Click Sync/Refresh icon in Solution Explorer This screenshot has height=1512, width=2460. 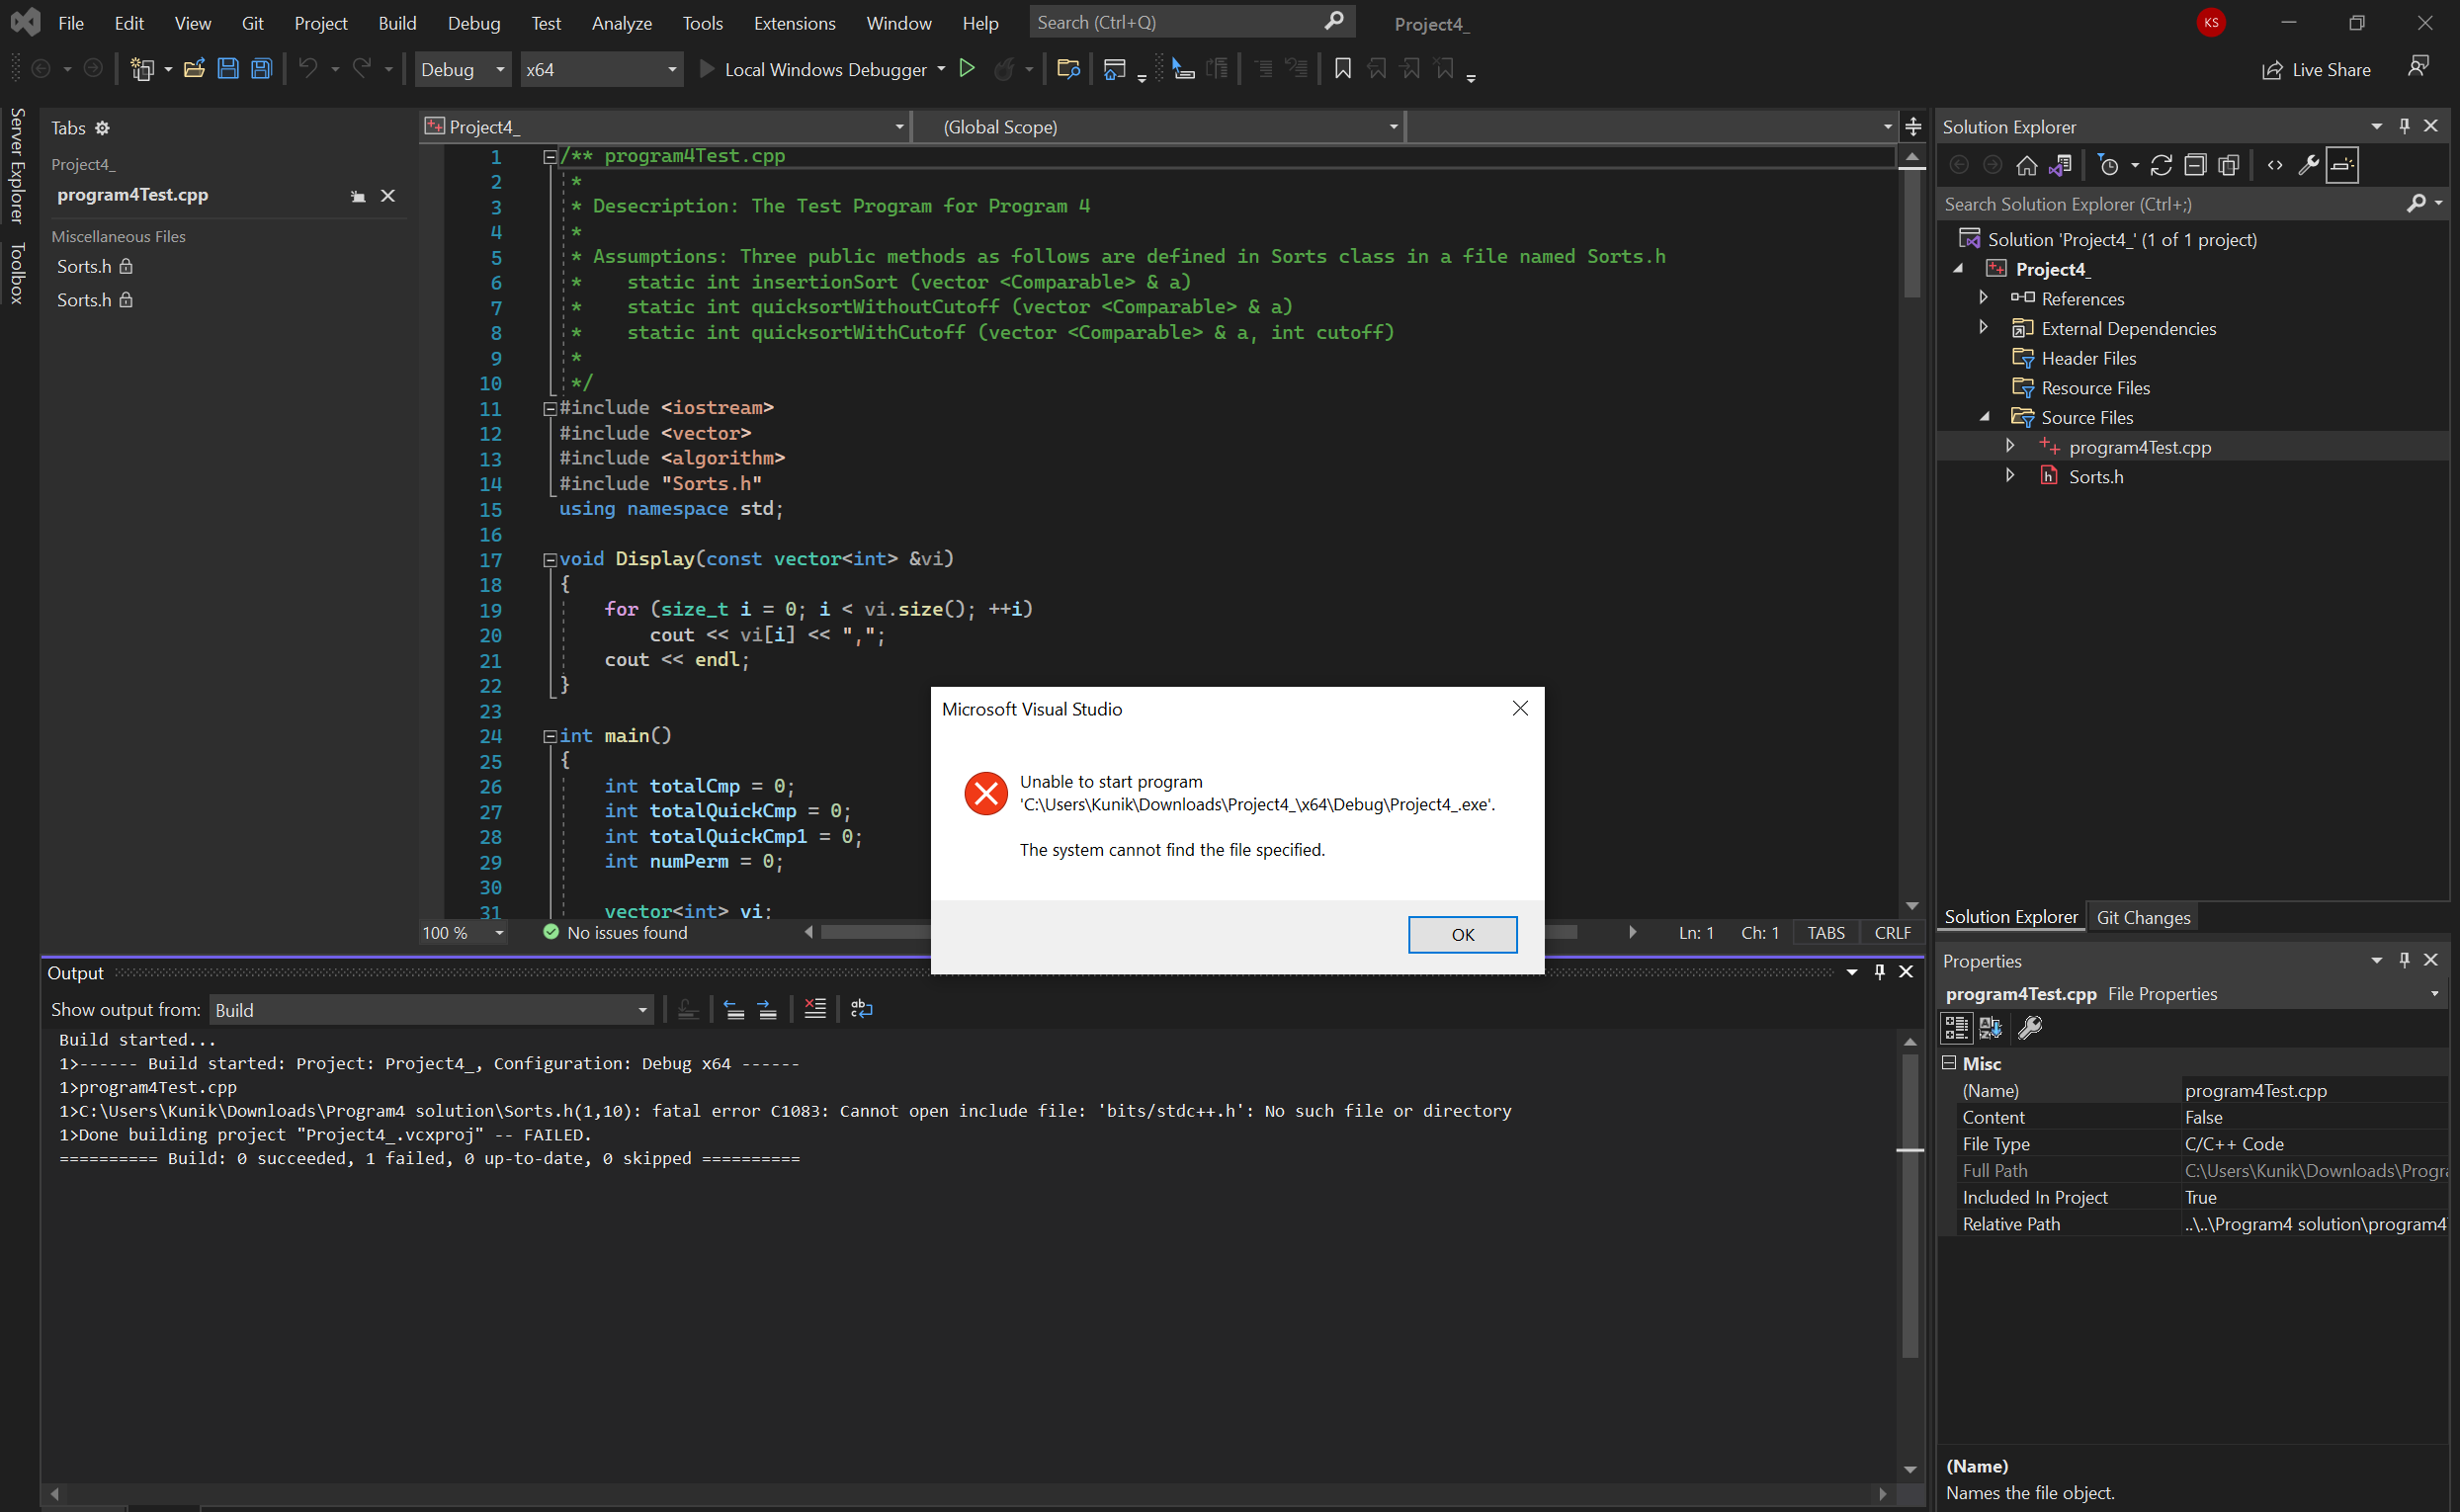tap(2161, 165)
